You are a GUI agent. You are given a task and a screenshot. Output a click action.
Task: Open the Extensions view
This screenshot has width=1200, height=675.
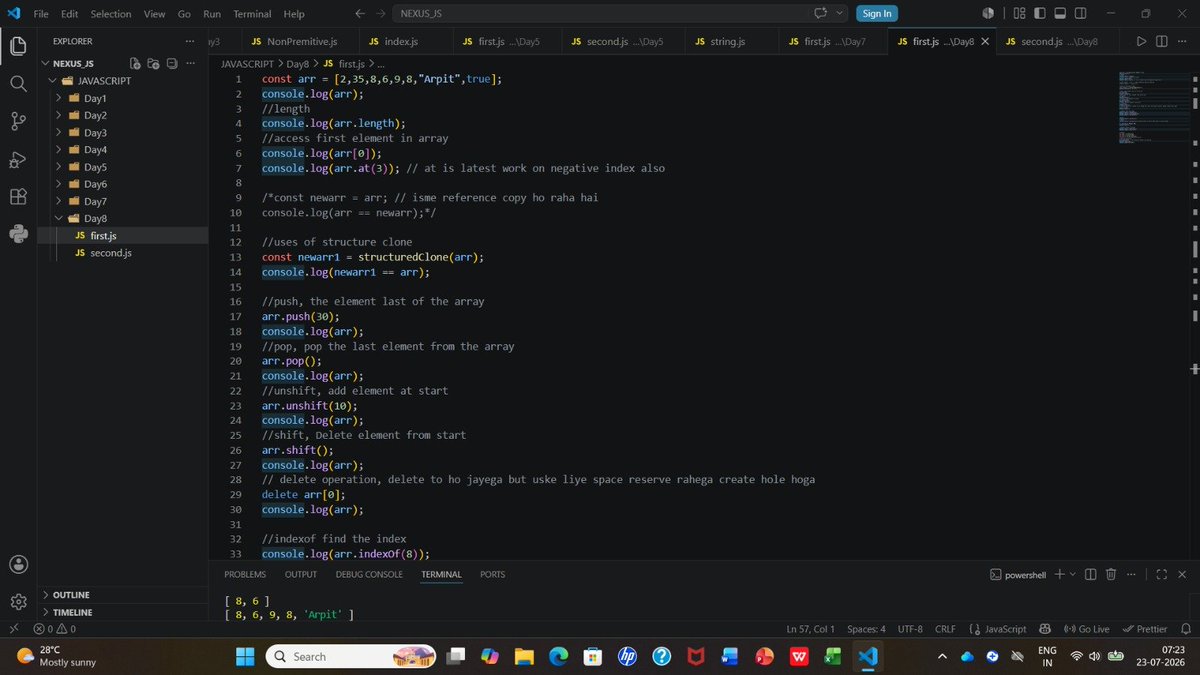pyautogui.click(x=18, y=196)
